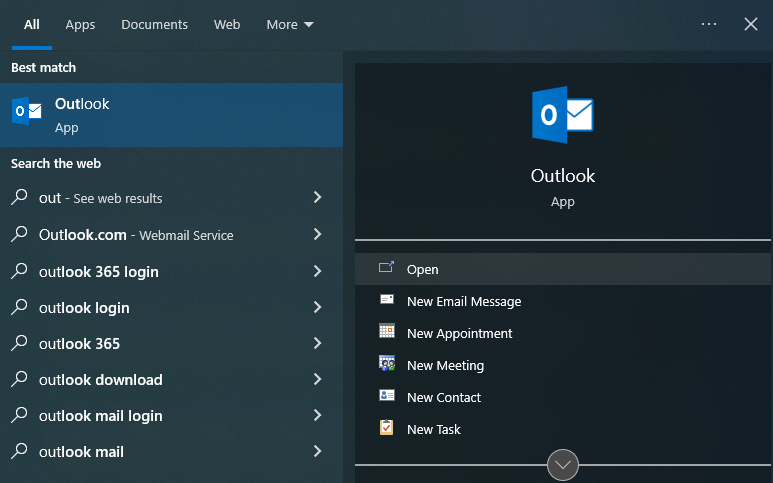Image resolution: width=773 pixels, height=483 pixels.
Task: Click magnifier icon beside outlook download
Action: [19, 379]
